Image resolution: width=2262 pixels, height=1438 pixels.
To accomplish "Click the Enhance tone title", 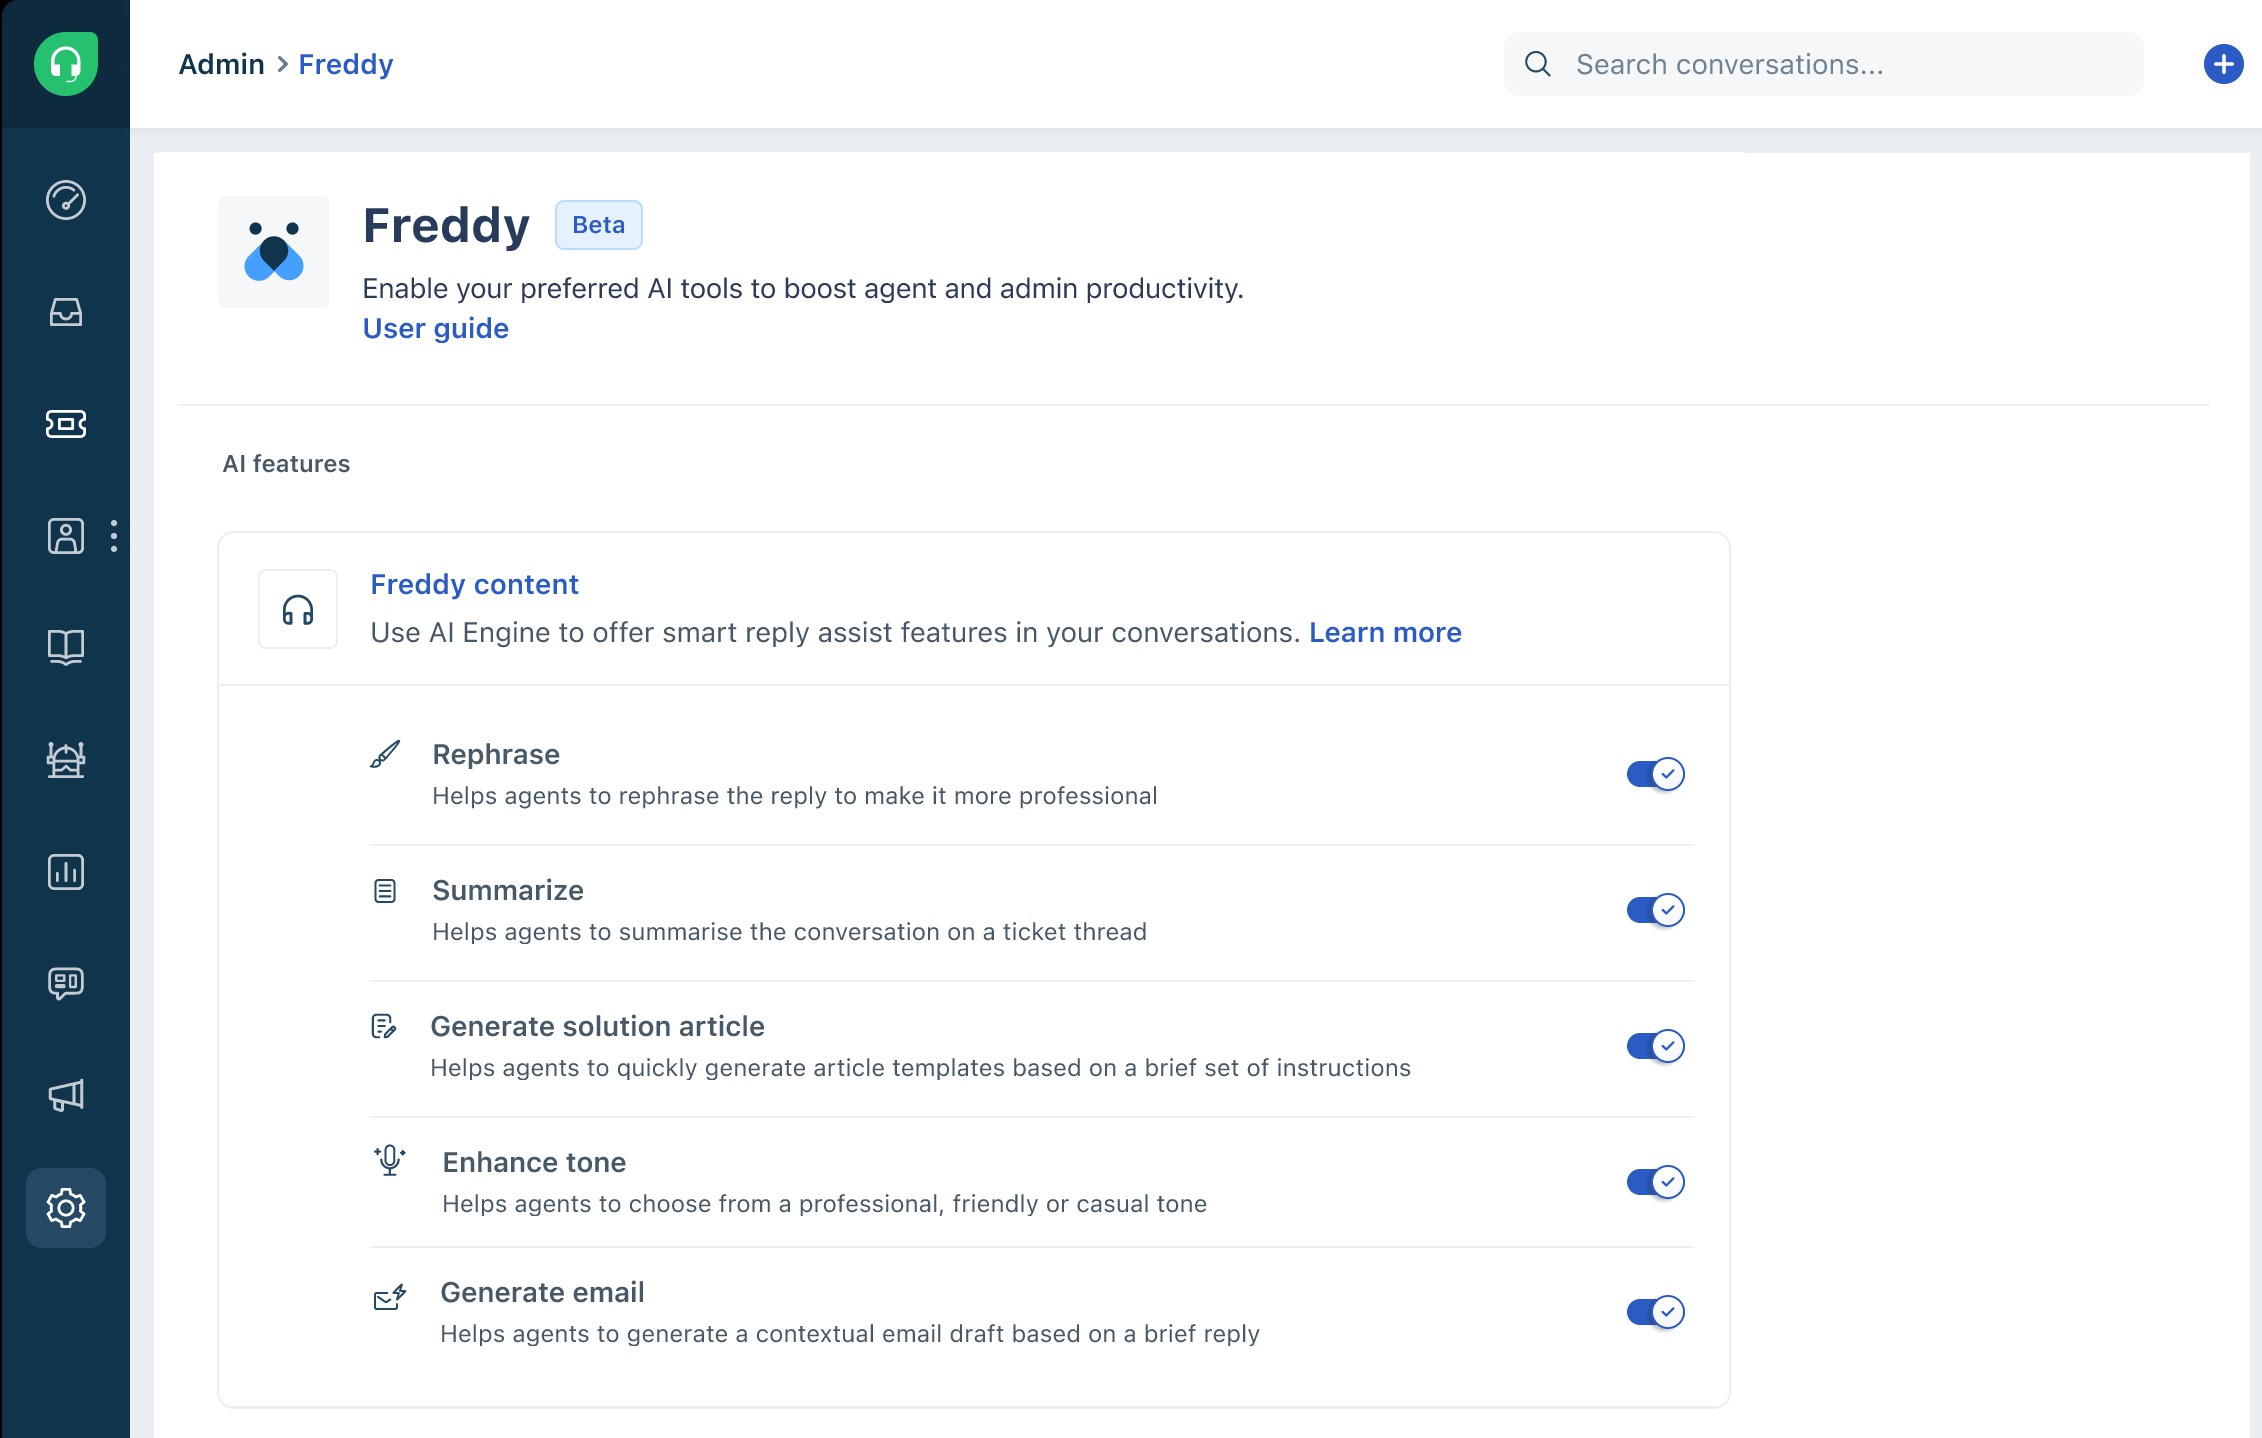I will pyautogui.click(x=534, y=1162).
